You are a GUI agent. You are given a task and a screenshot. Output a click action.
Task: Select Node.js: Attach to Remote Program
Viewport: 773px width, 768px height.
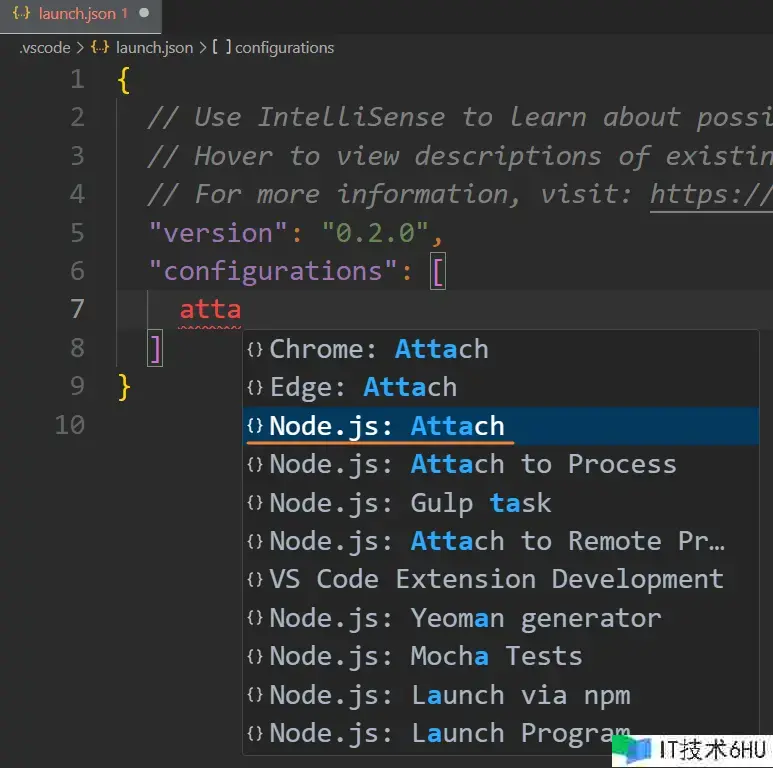pyautogui.click(x=497, y=541)
